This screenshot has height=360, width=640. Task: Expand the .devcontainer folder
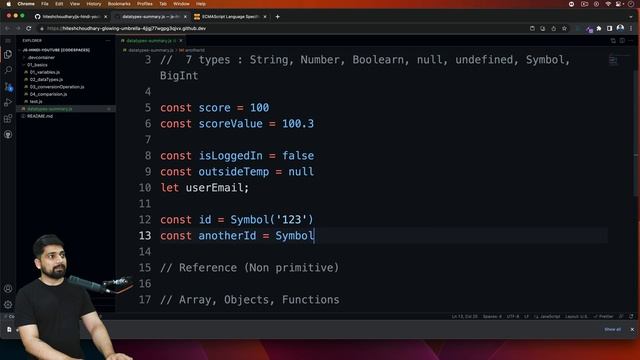(41, 58)
